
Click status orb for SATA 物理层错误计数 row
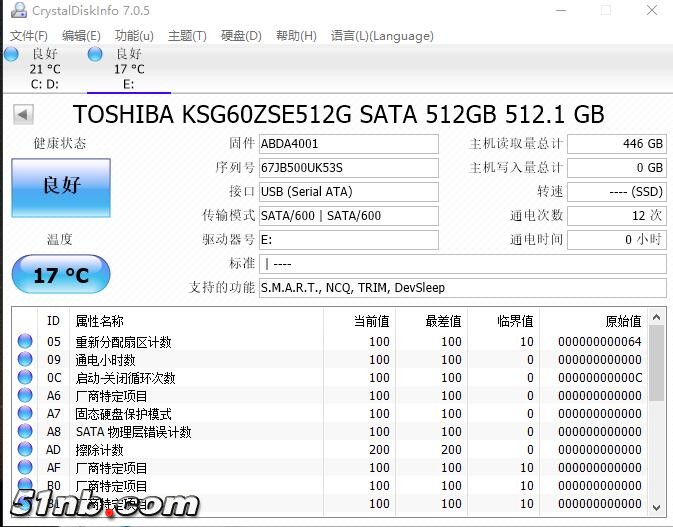tap(25, 432)
